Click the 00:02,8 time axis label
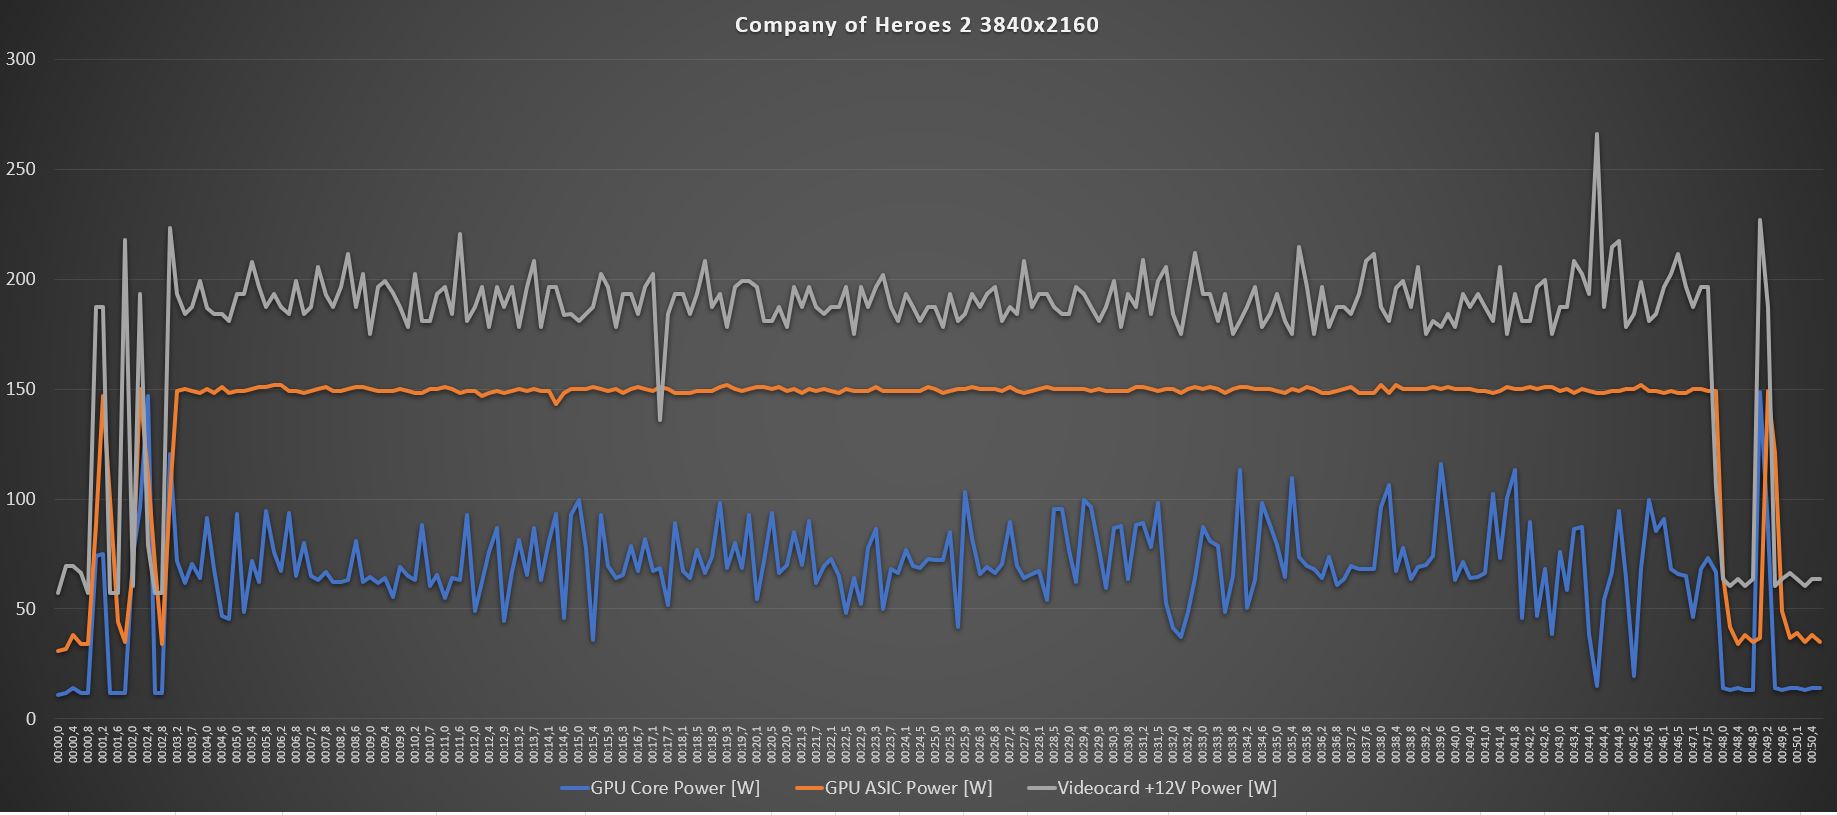Viewport: 1837px width, 815px height. (x=162, y=747)
